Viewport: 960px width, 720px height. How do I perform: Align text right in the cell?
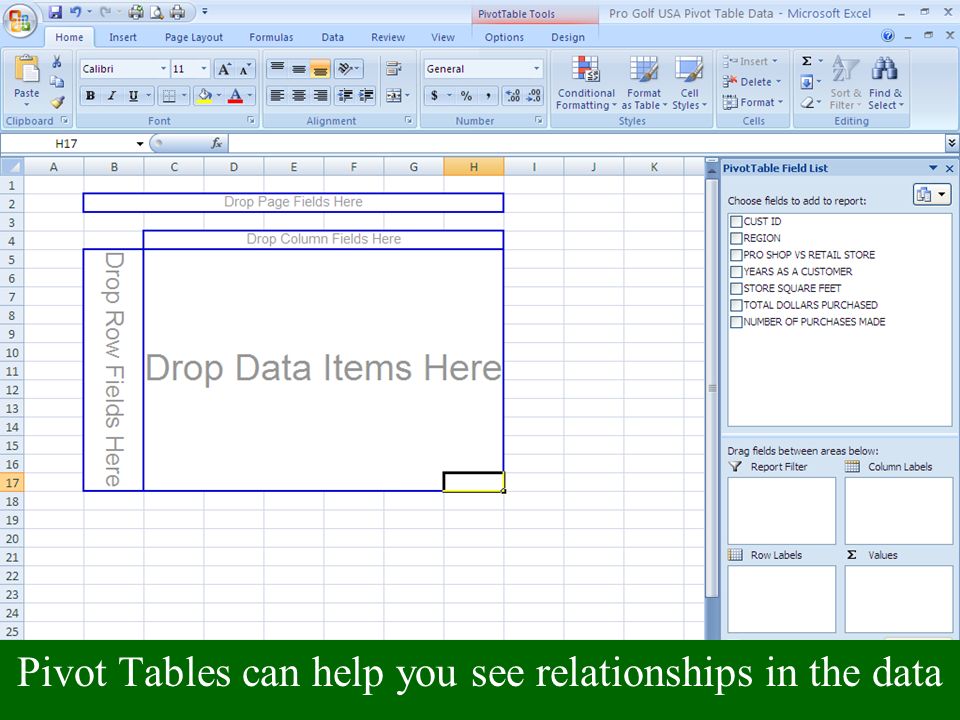click(320, 96)
